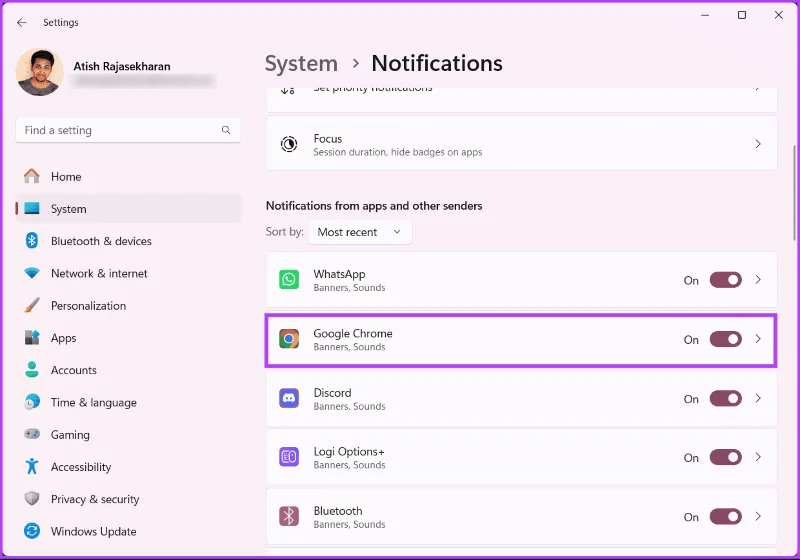Image resolution: width=800 pixels, height=560 pixels.
Task: Click the Gaming controller icon
Action: pos(32,434)
